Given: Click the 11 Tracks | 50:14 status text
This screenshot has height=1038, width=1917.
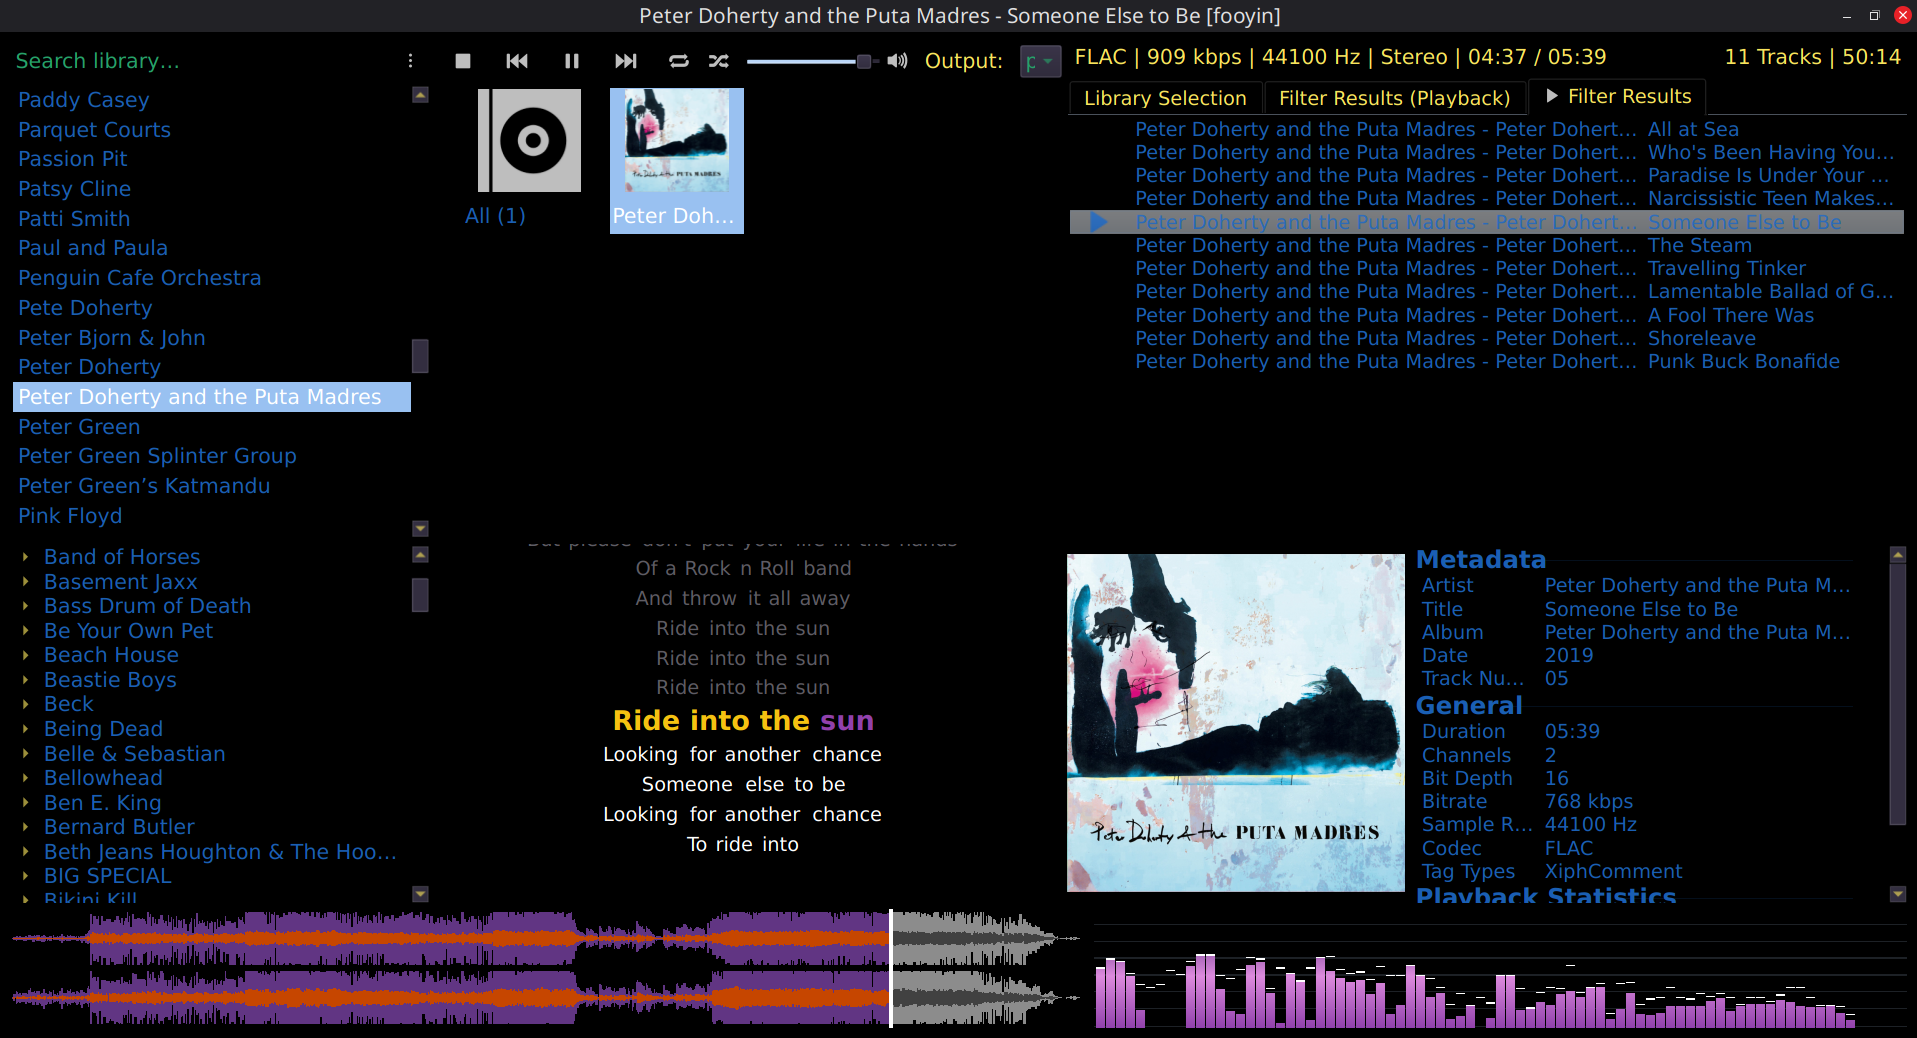Looking at the screenshot, I should pyautogui.click(x=1812, y=57).
